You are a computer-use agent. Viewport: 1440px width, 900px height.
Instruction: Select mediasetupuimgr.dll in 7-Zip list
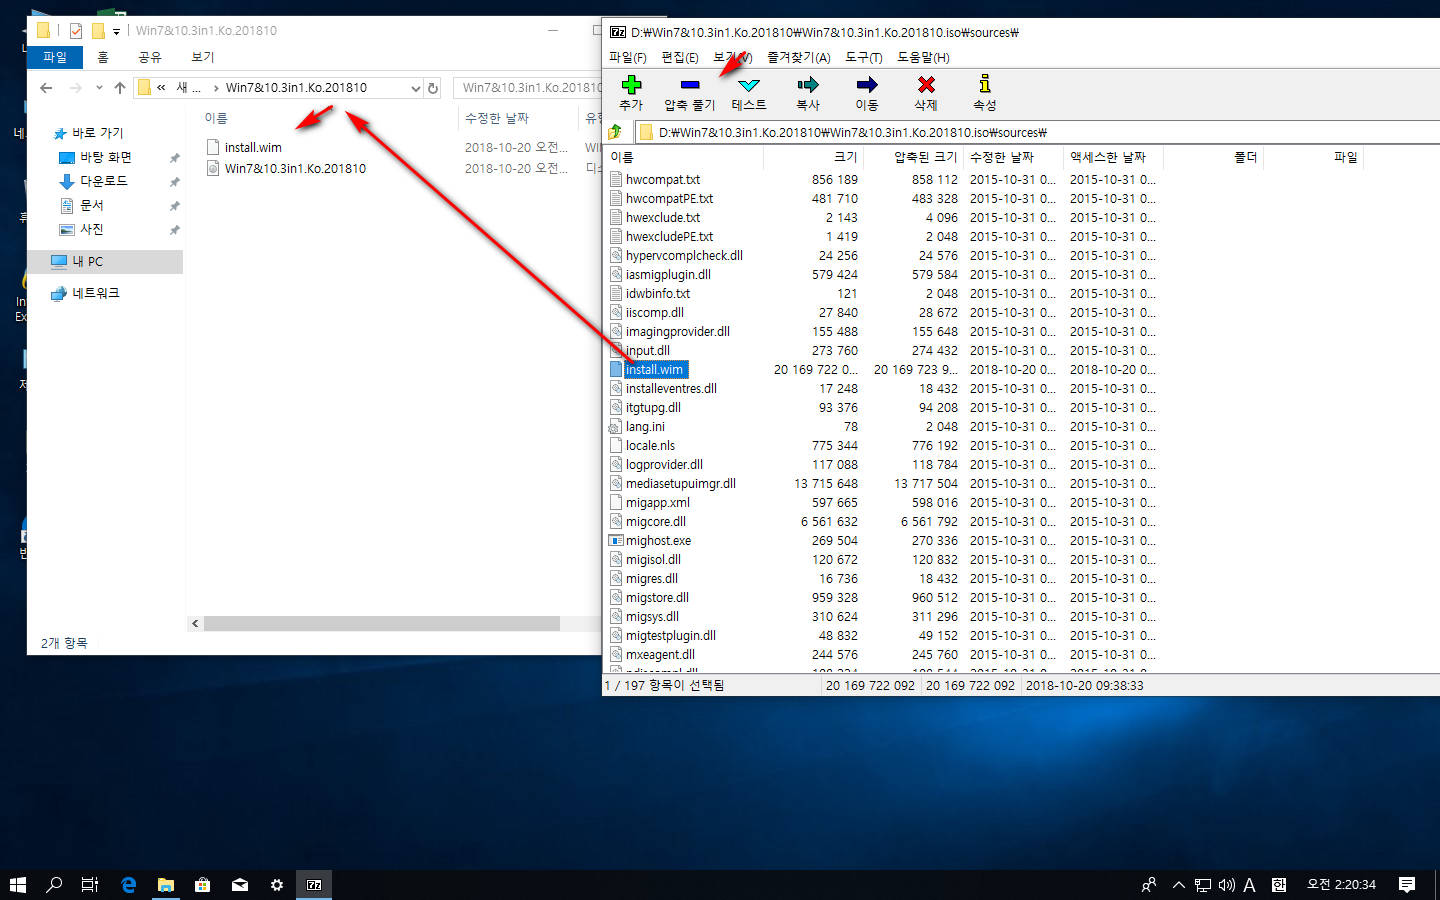[680, 484]
